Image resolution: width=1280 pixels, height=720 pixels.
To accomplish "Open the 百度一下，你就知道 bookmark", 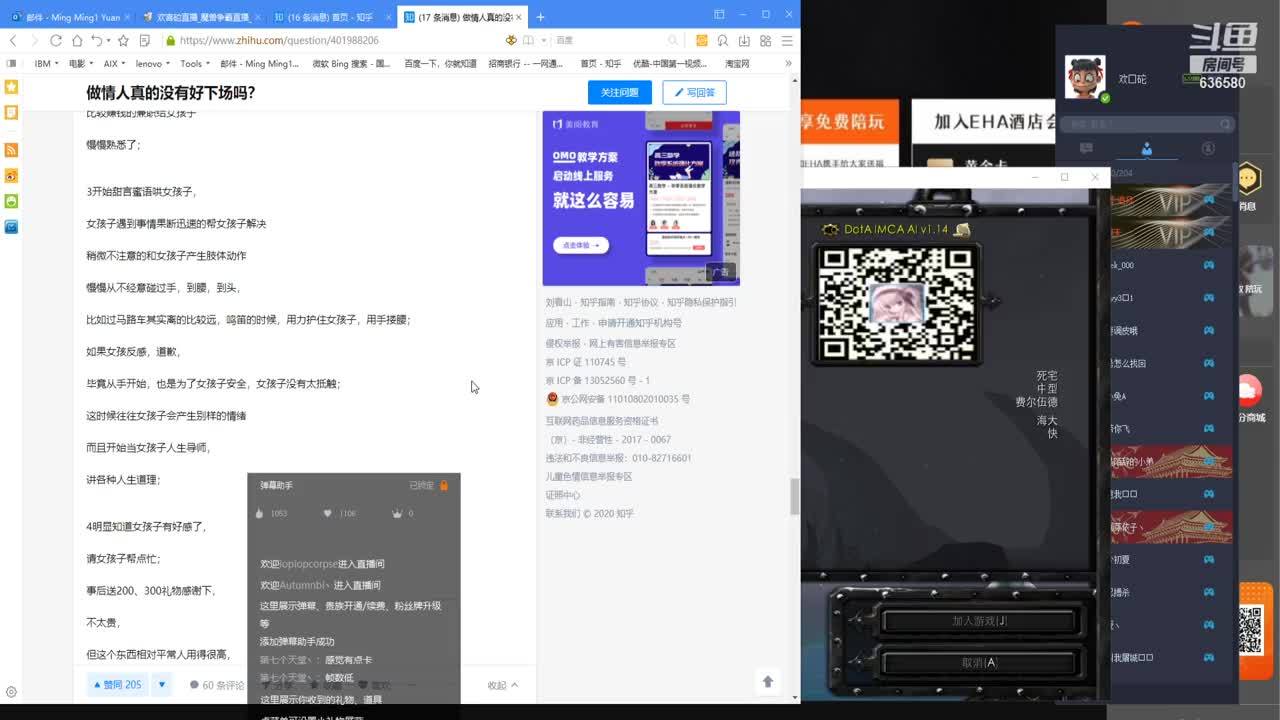I will 440,63.
